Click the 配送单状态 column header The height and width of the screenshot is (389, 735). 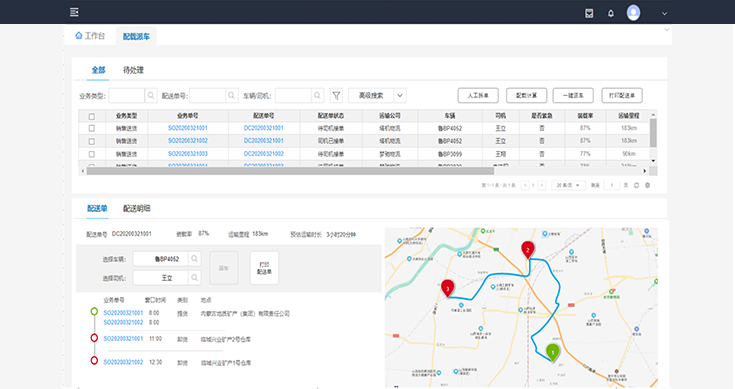point(331,116)
